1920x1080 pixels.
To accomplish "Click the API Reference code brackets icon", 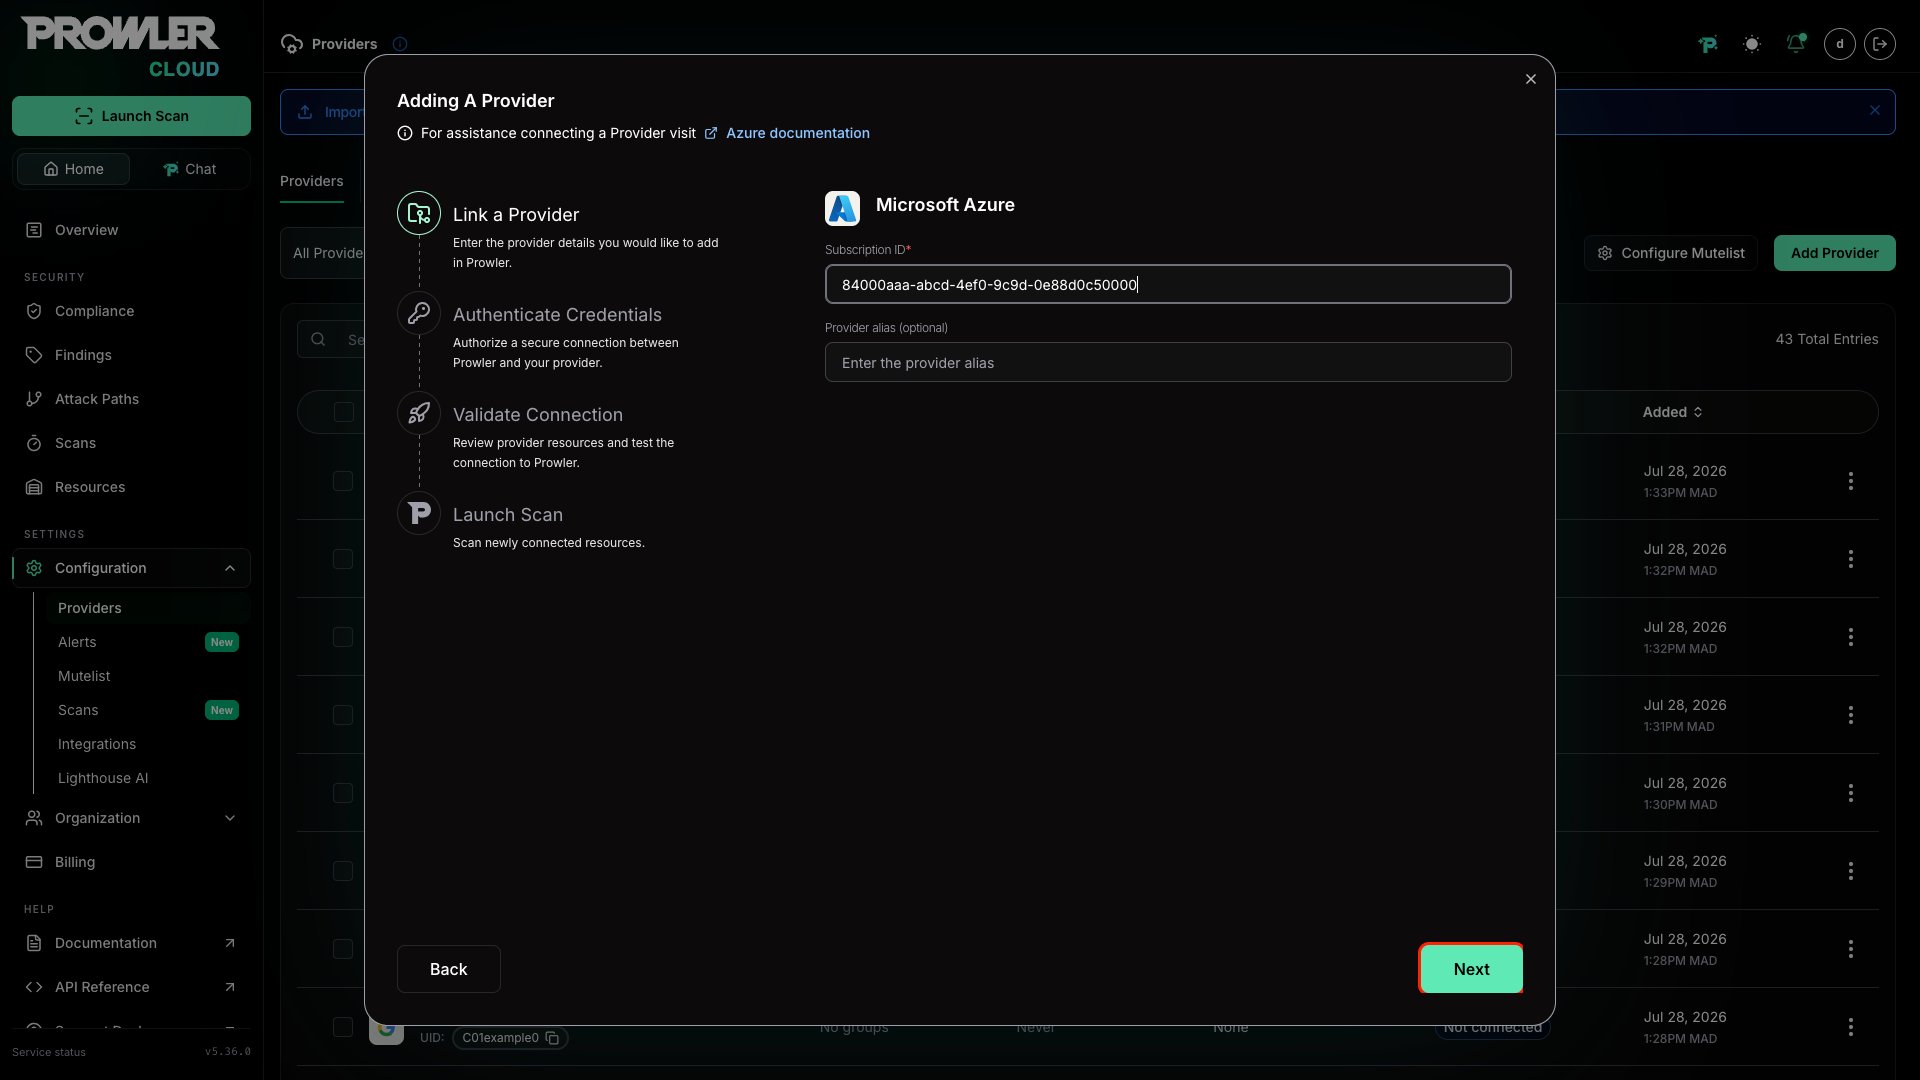I will coord(34,987).
